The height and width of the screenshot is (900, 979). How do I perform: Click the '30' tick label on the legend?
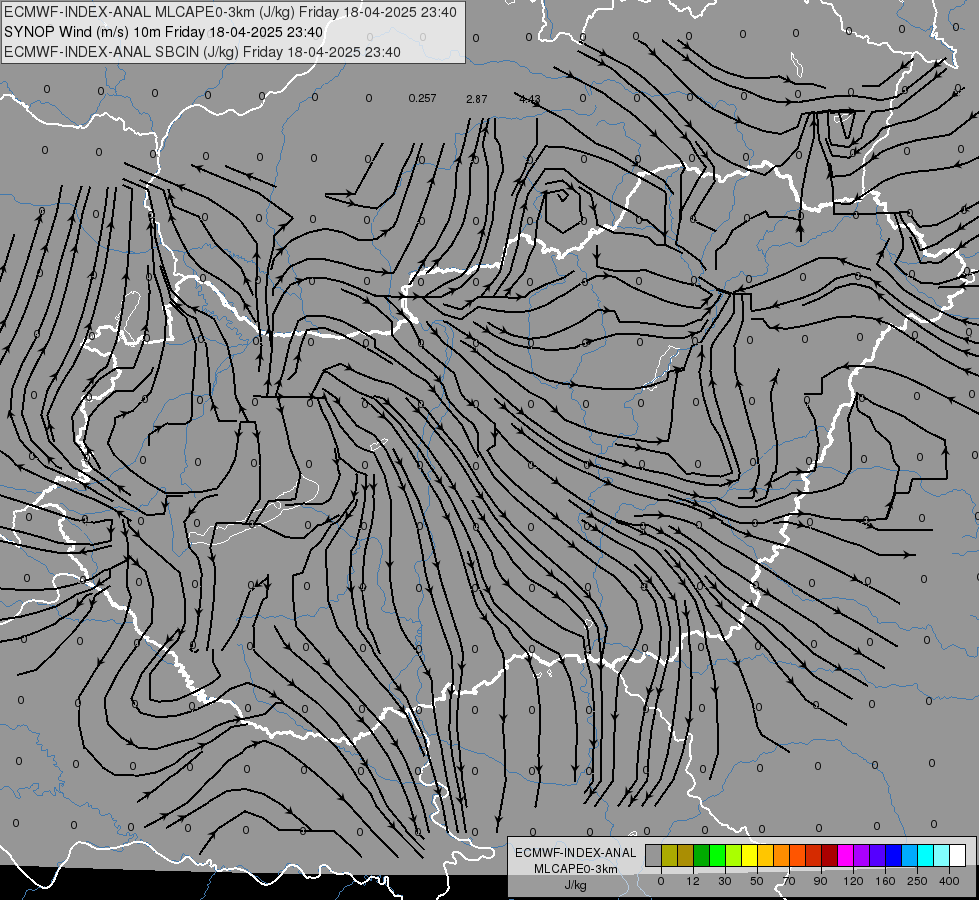725,881
